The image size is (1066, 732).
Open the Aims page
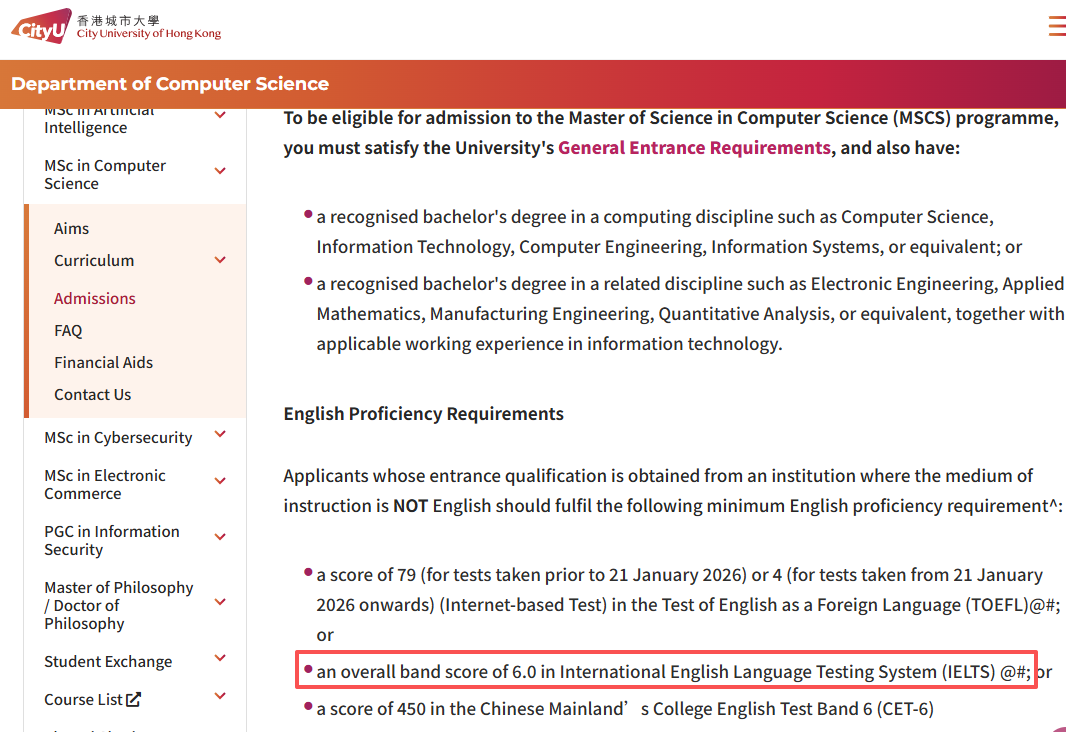[71, 228]
